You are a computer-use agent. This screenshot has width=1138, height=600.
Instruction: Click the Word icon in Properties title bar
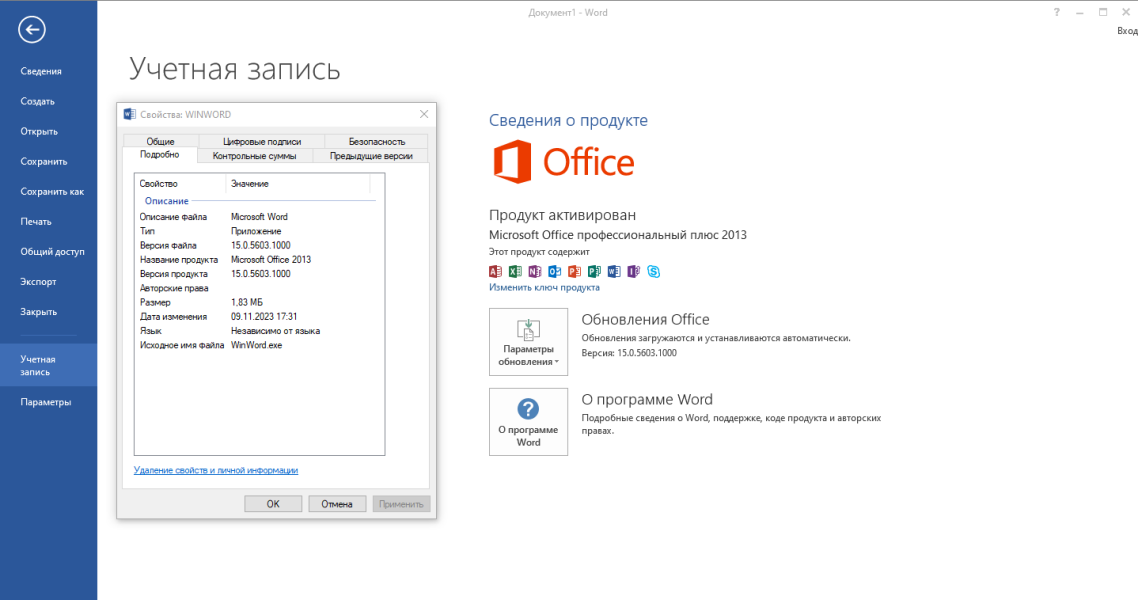pyautogui.click(x=130, y=114)
